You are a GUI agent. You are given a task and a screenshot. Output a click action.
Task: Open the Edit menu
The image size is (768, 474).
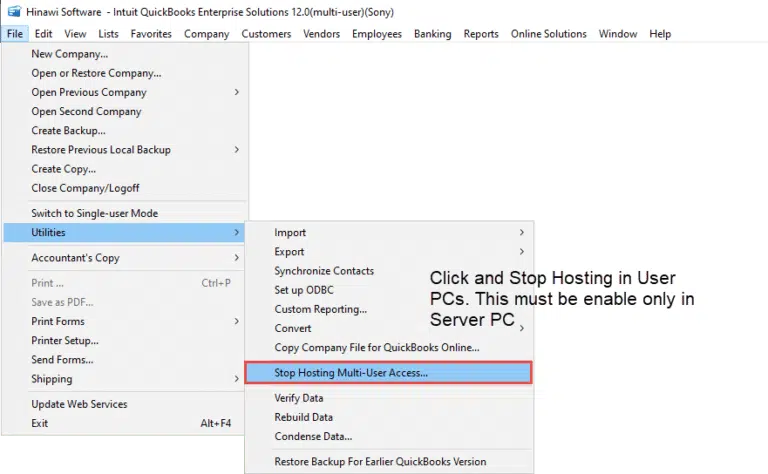(x=43, y=34)
